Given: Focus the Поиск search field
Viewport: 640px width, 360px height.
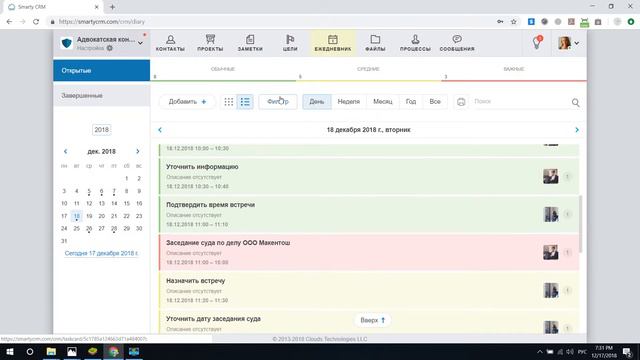Looking at the screenshot, I should [x=520, y=101].
